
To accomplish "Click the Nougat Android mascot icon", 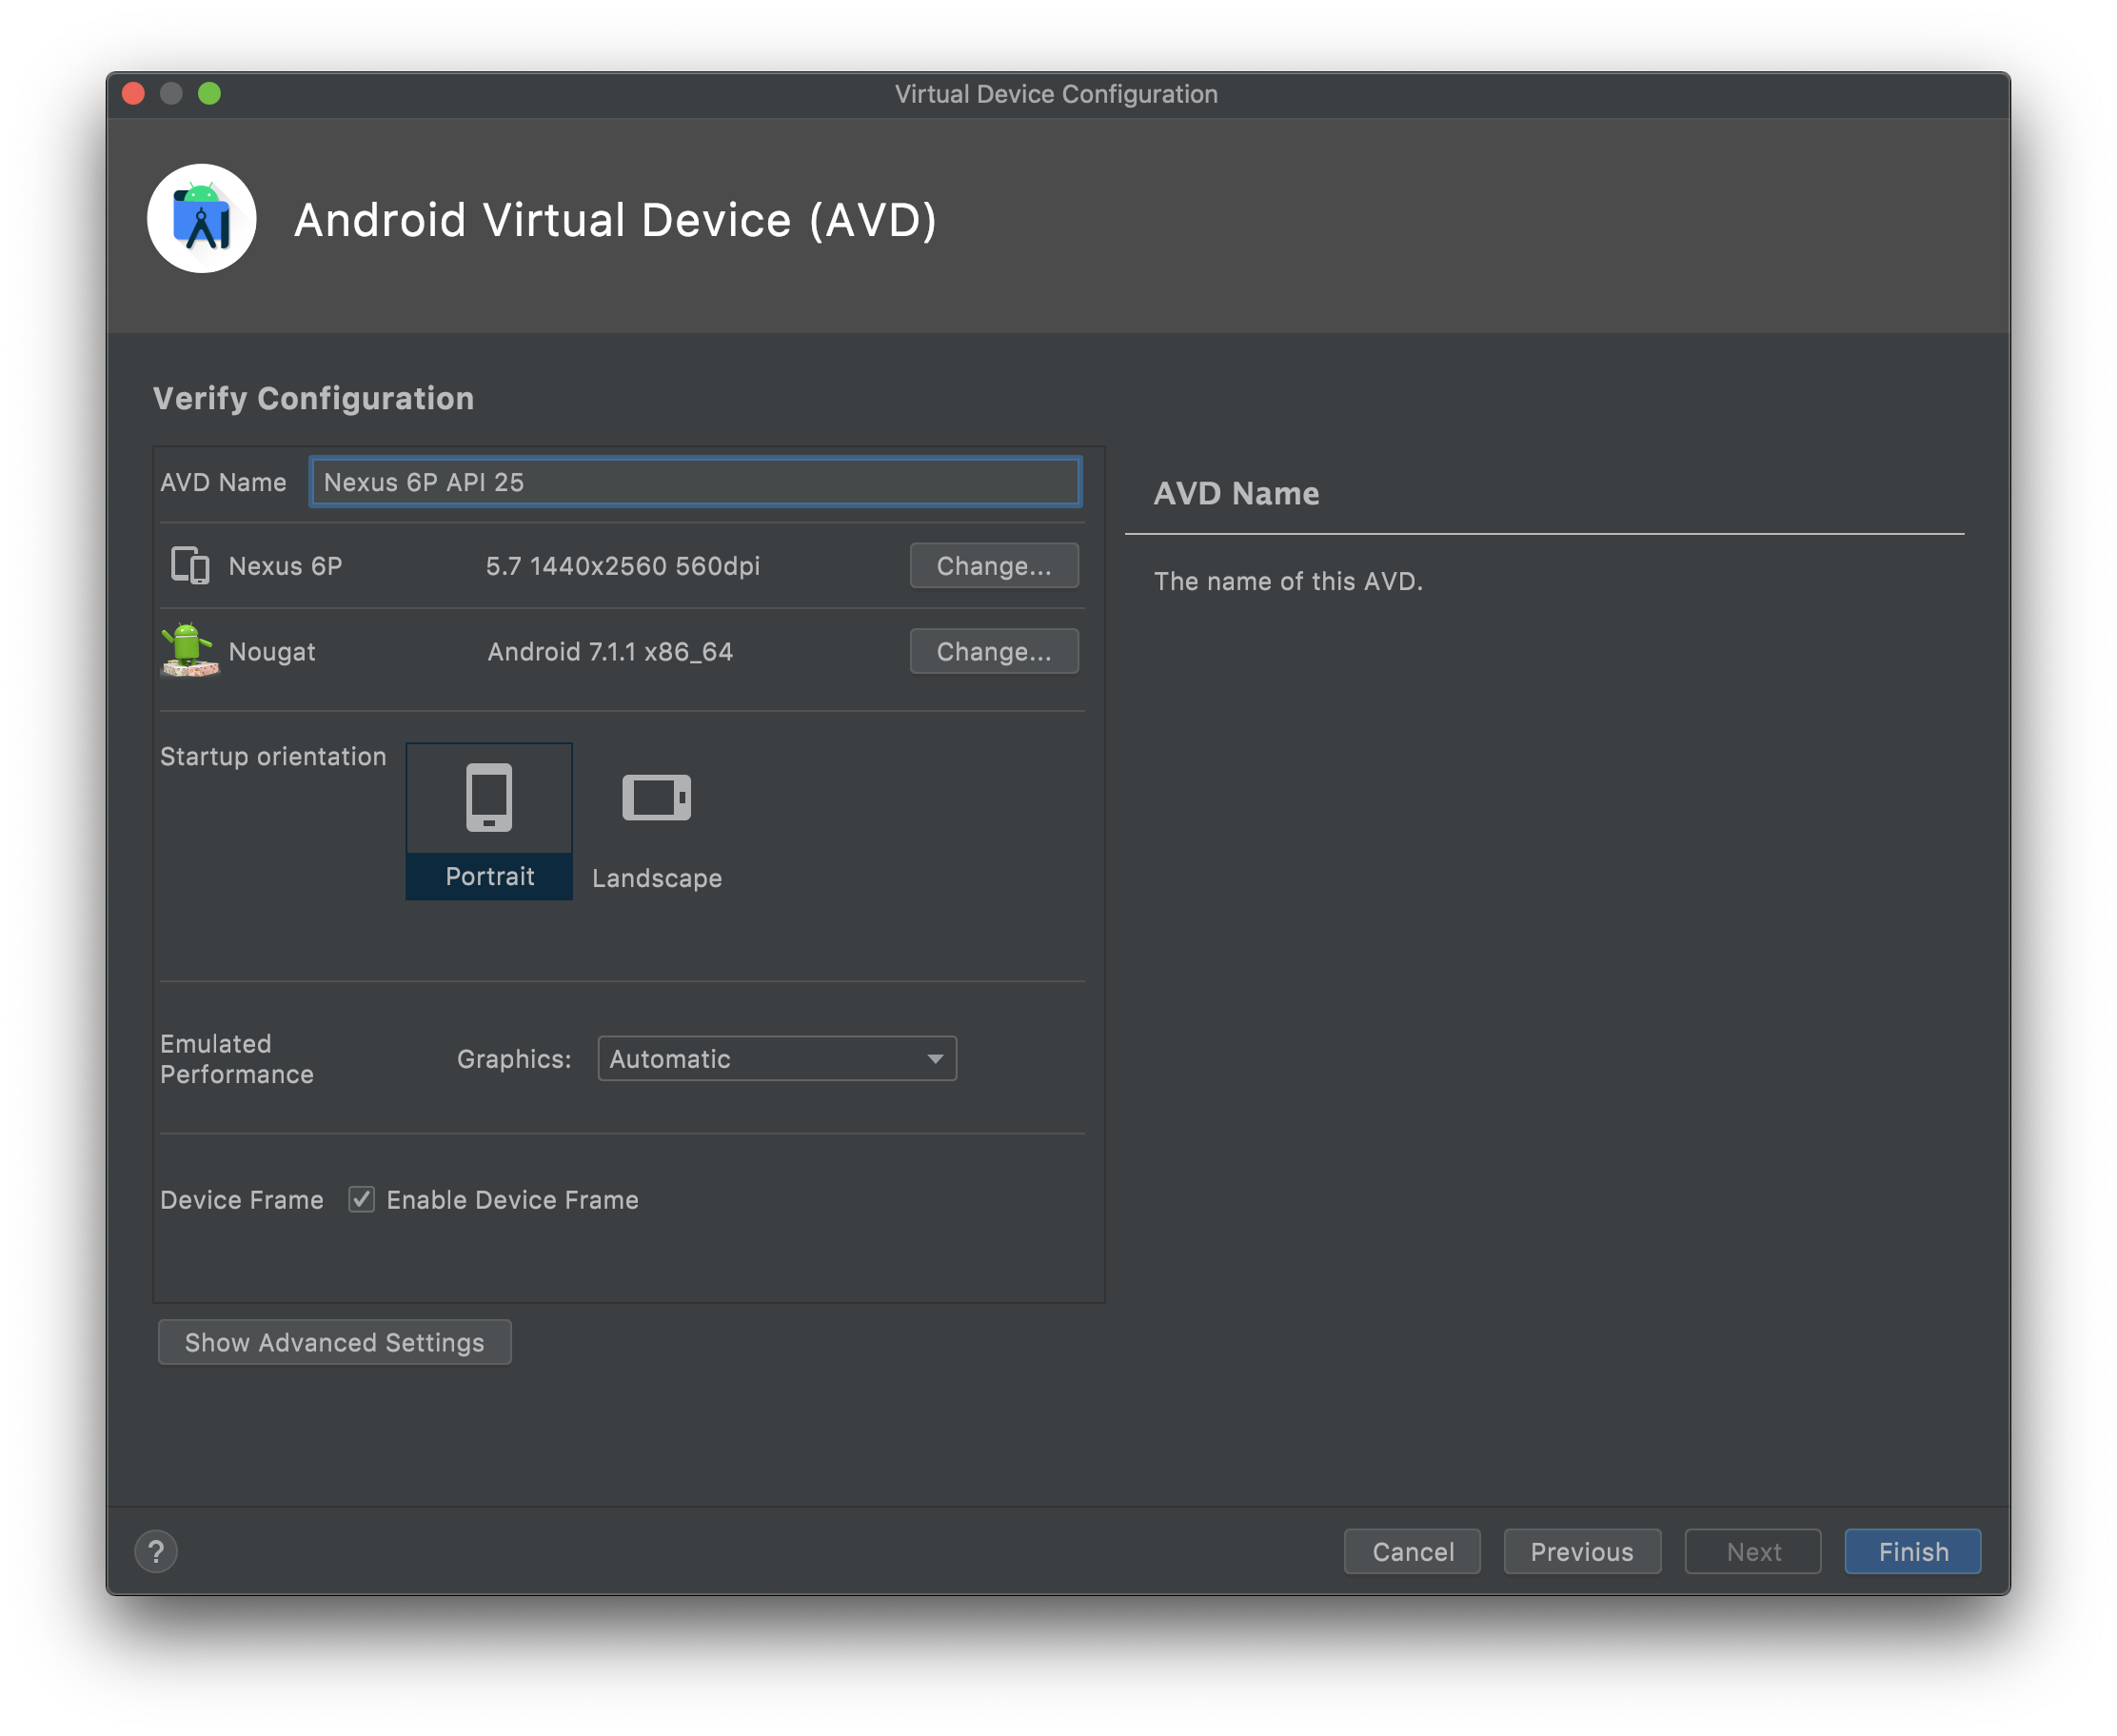I will (x=189, y=651).
